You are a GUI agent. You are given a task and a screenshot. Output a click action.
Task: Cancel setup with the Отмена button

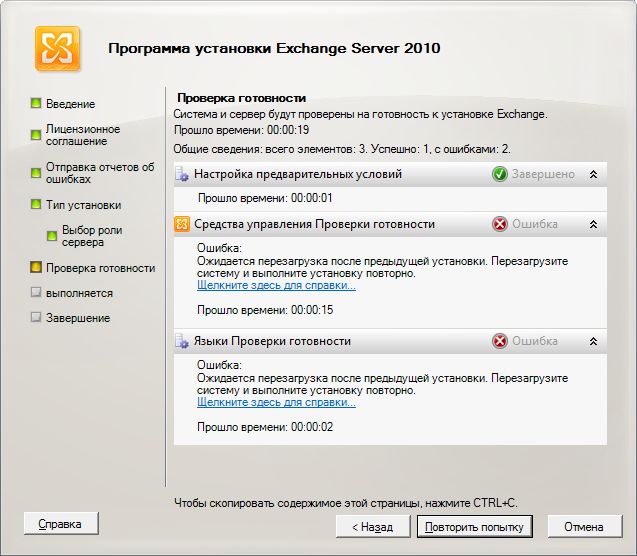tap(585, 527)
